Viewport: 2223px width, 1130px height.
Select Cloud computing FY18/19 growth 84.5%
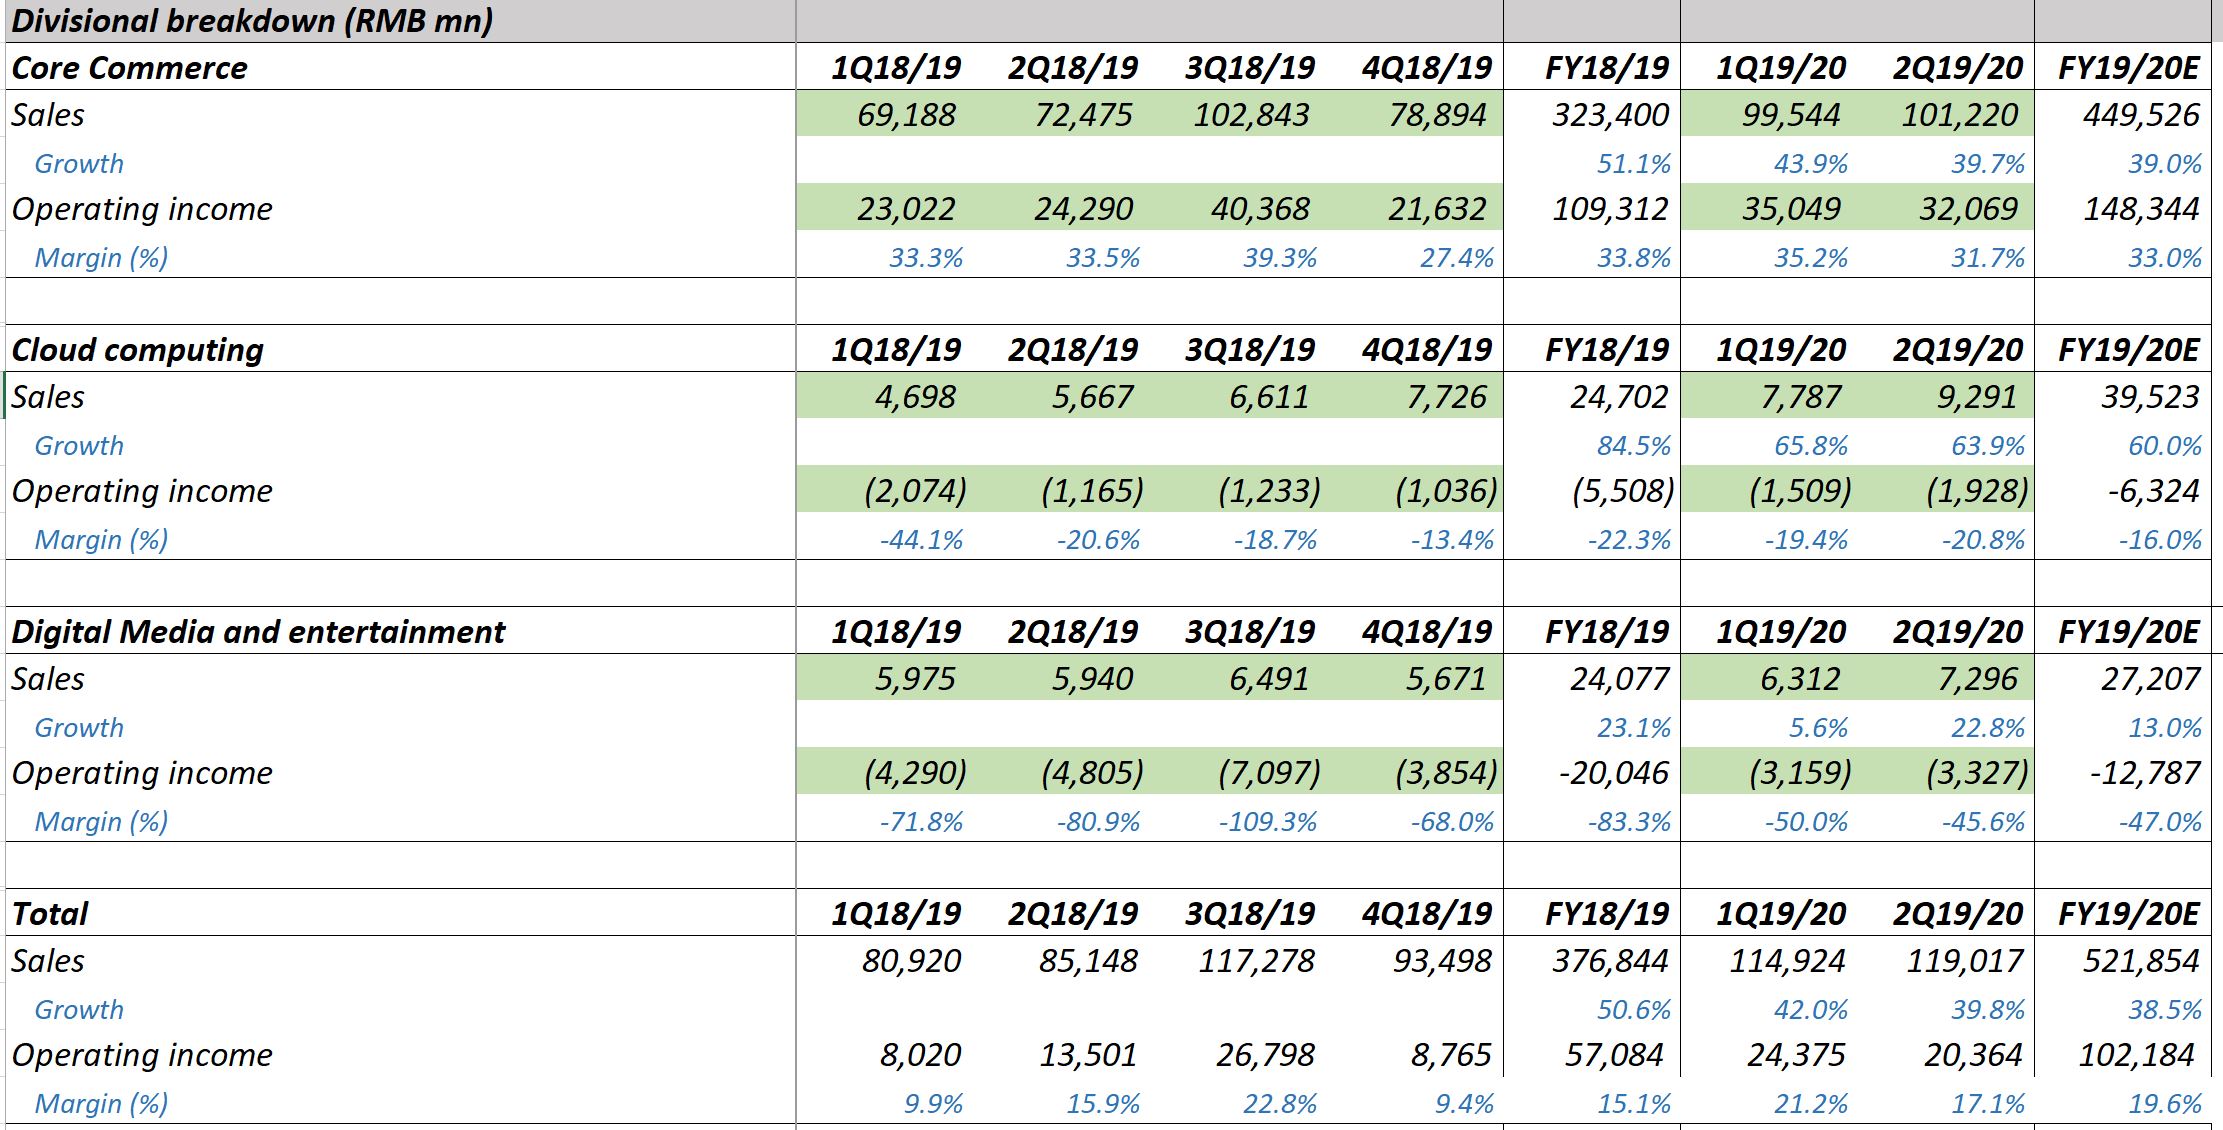[1633, 446]
